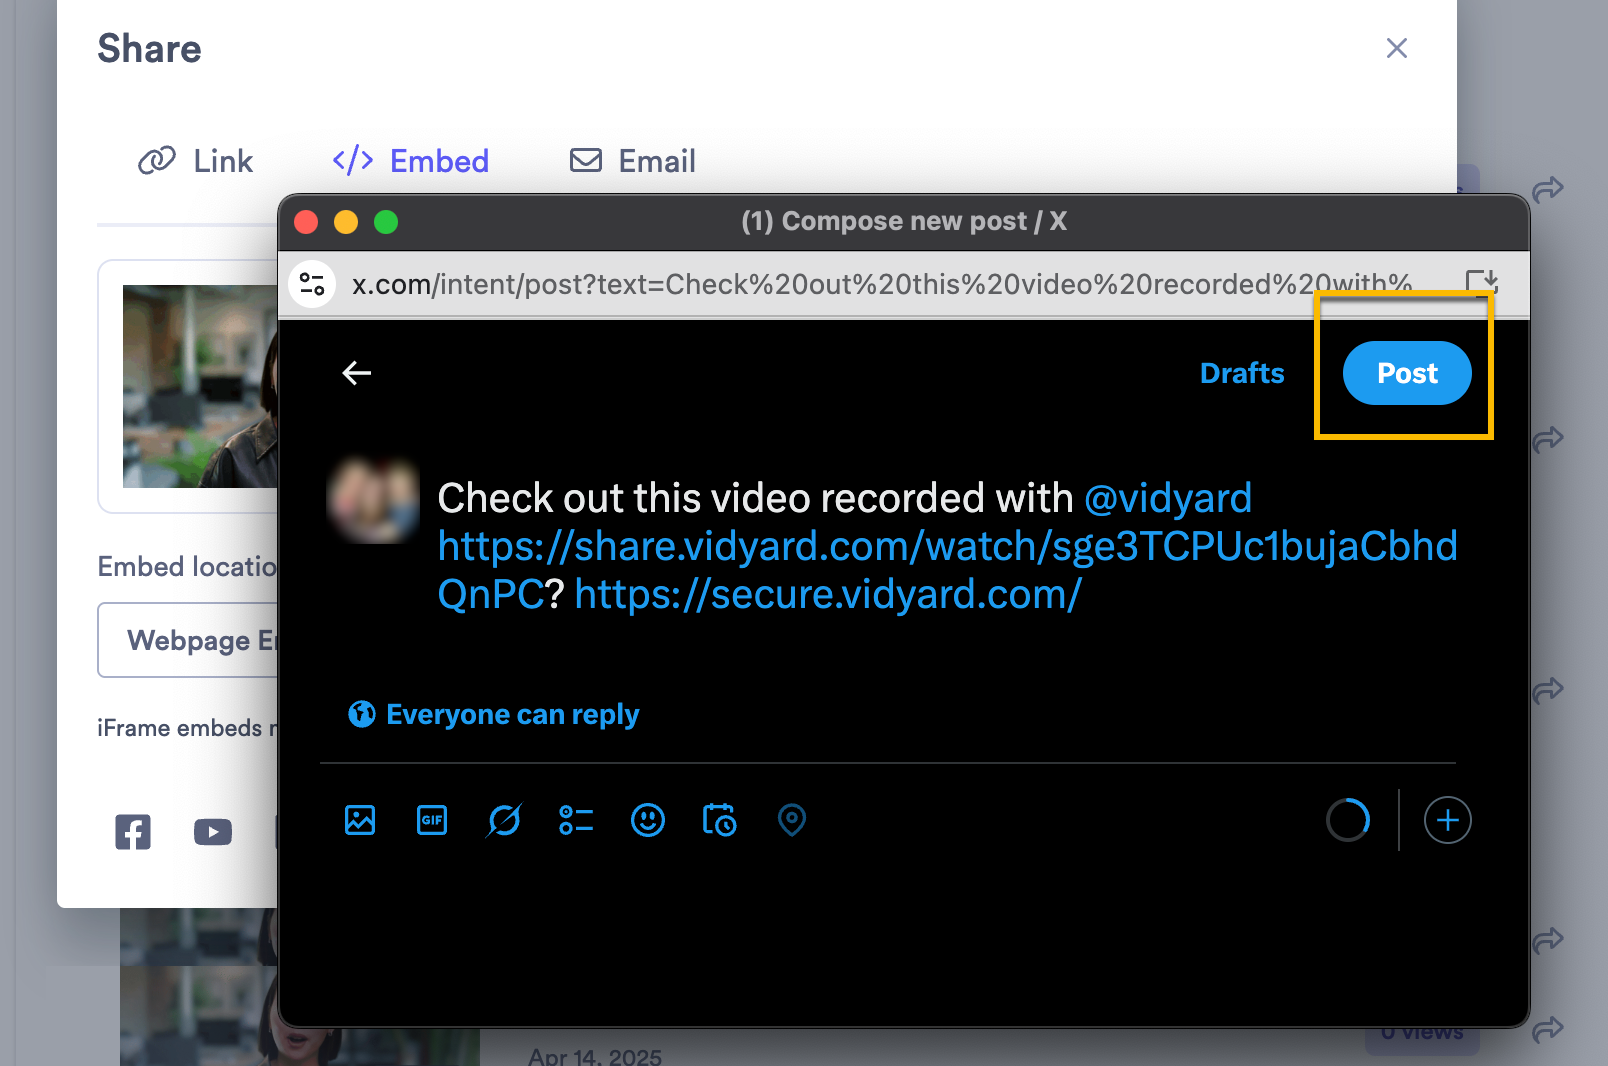Open Drafts in the X compose window
This screenshot has height=1066, width=1608.
click(1242, 373)
